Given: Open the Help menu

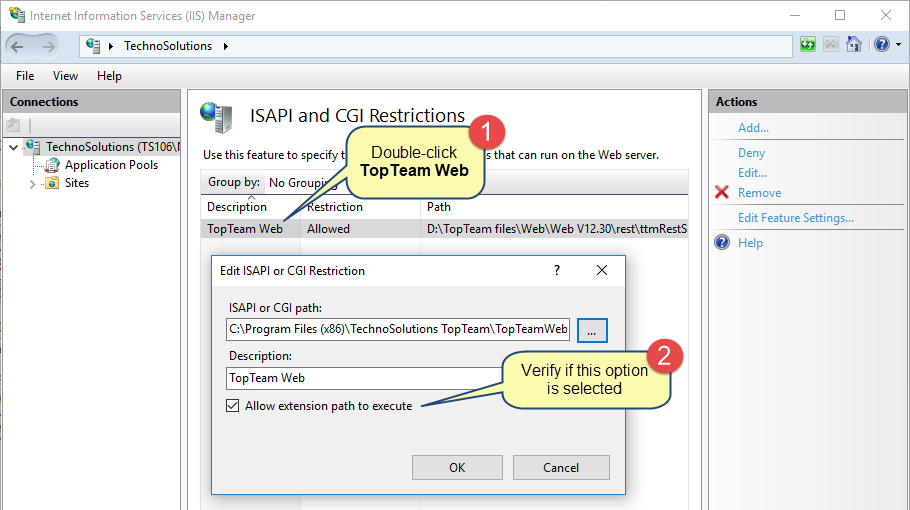Looking at the screenshot, I should click(109, 76).
